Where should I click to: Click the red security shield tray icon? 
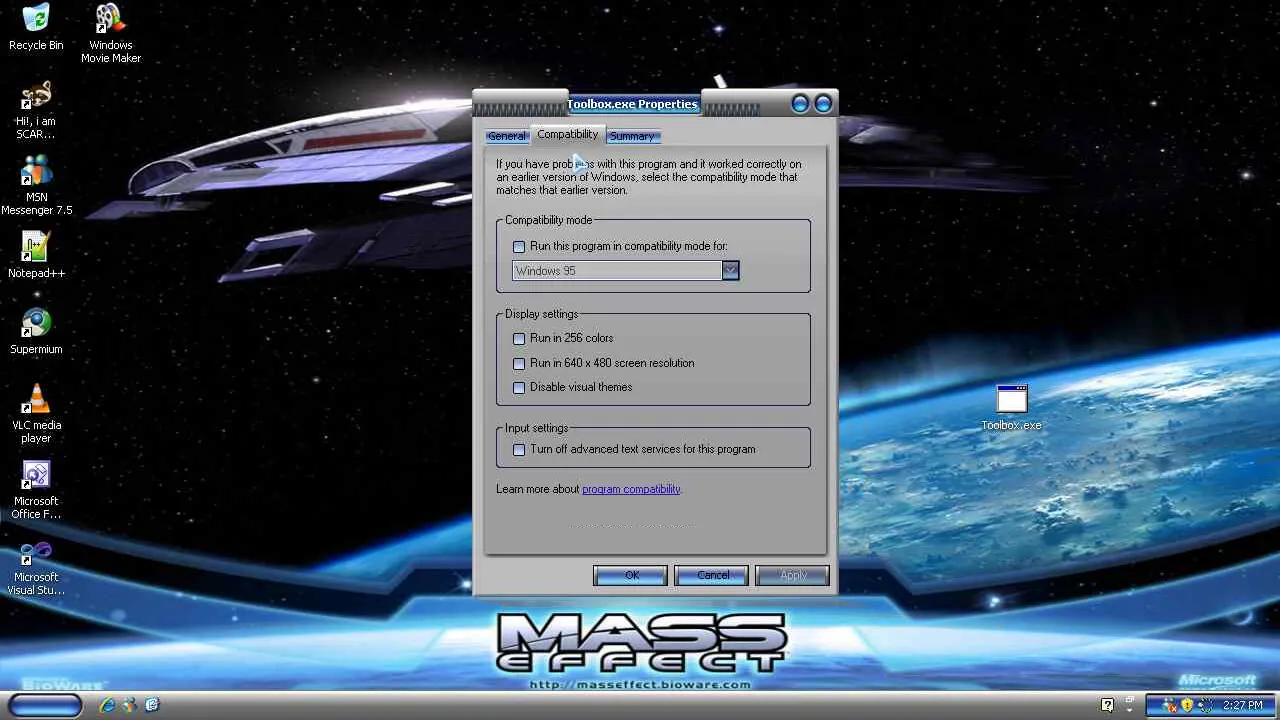point(1168,705)
